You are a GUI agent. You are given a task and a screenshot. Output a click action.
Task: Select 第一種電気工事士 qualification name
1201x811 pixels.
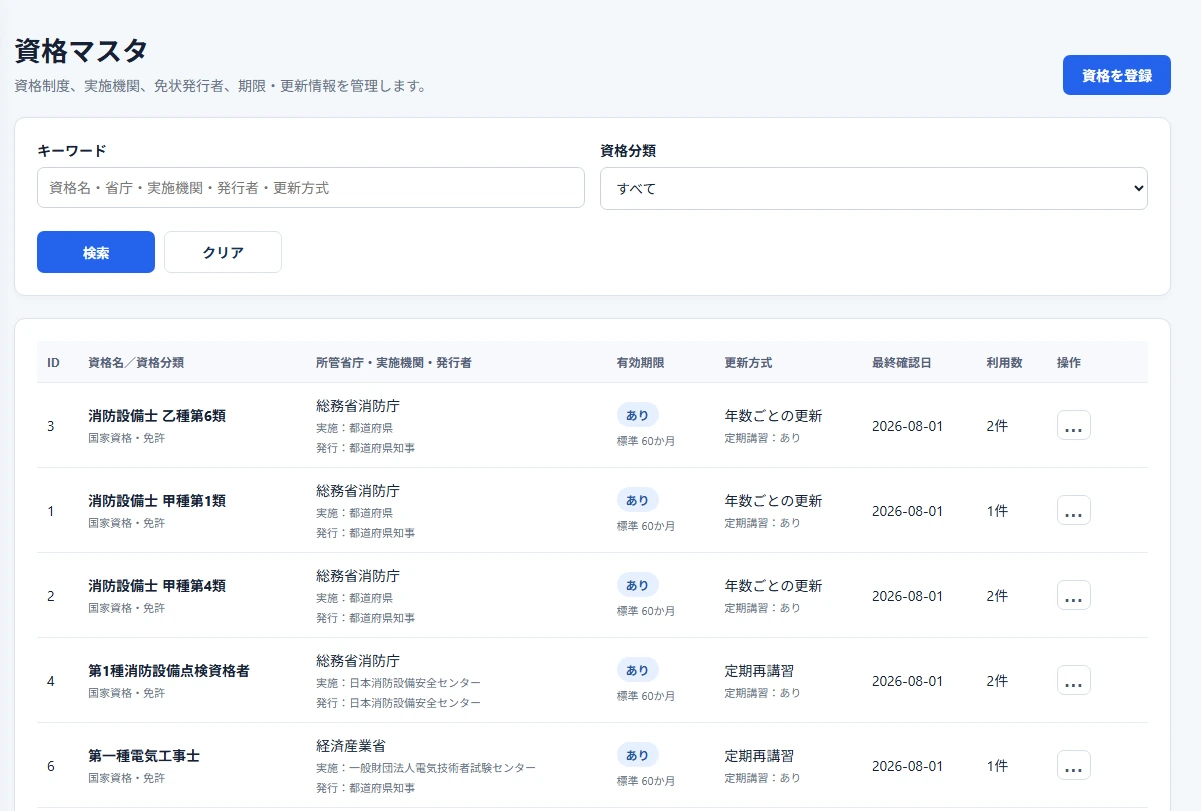[144, 755]
